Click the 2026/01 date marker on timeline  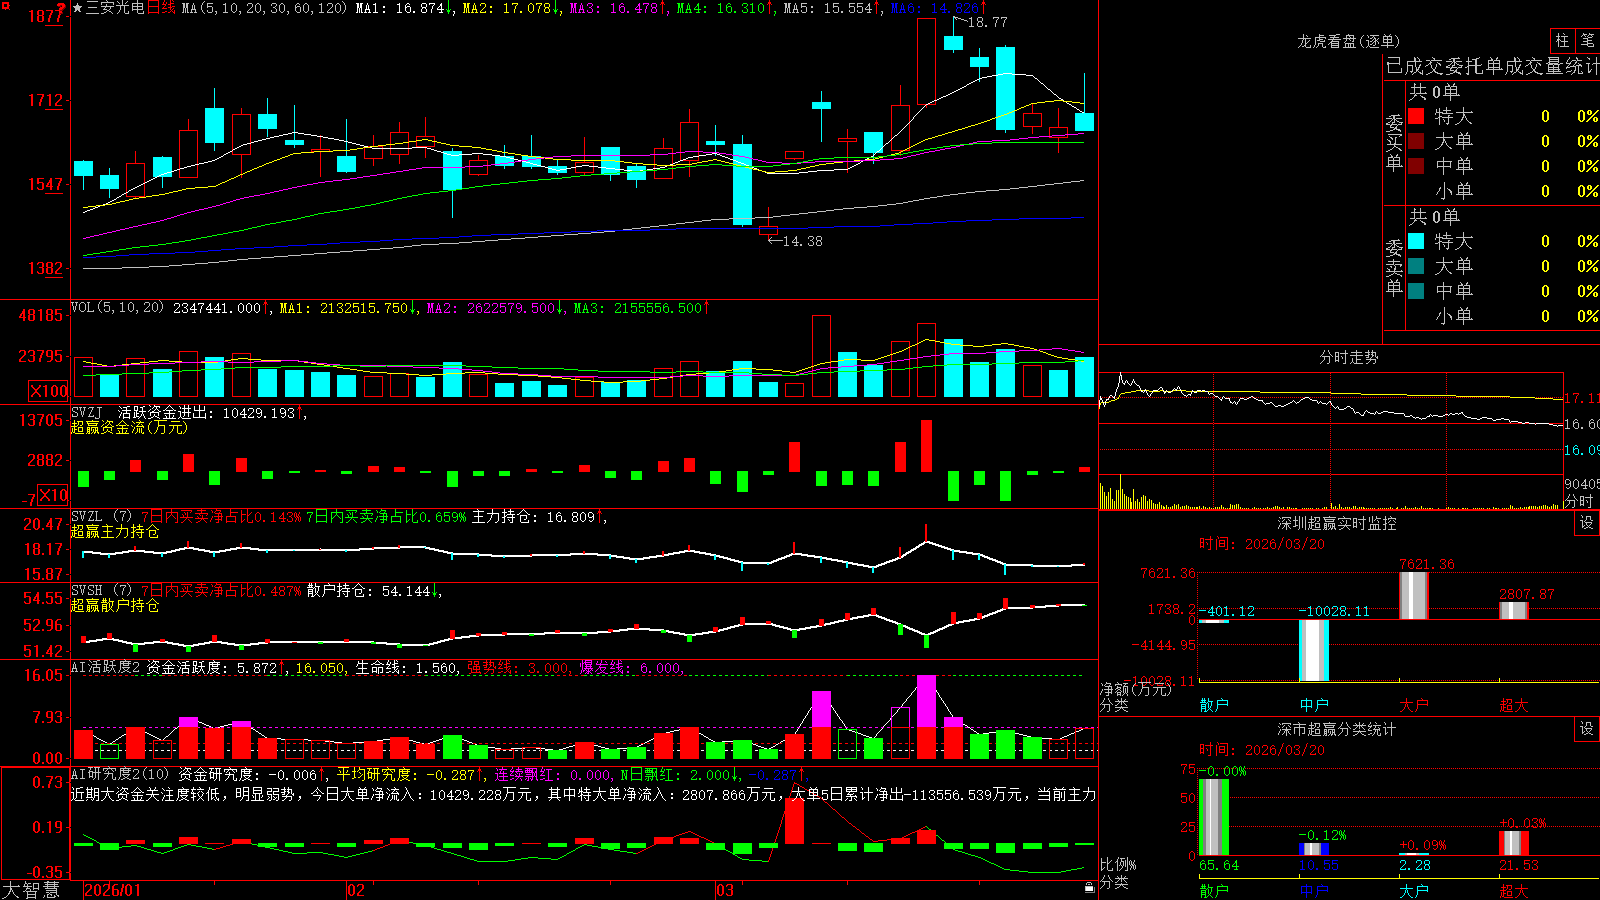(x=112, y=890)
